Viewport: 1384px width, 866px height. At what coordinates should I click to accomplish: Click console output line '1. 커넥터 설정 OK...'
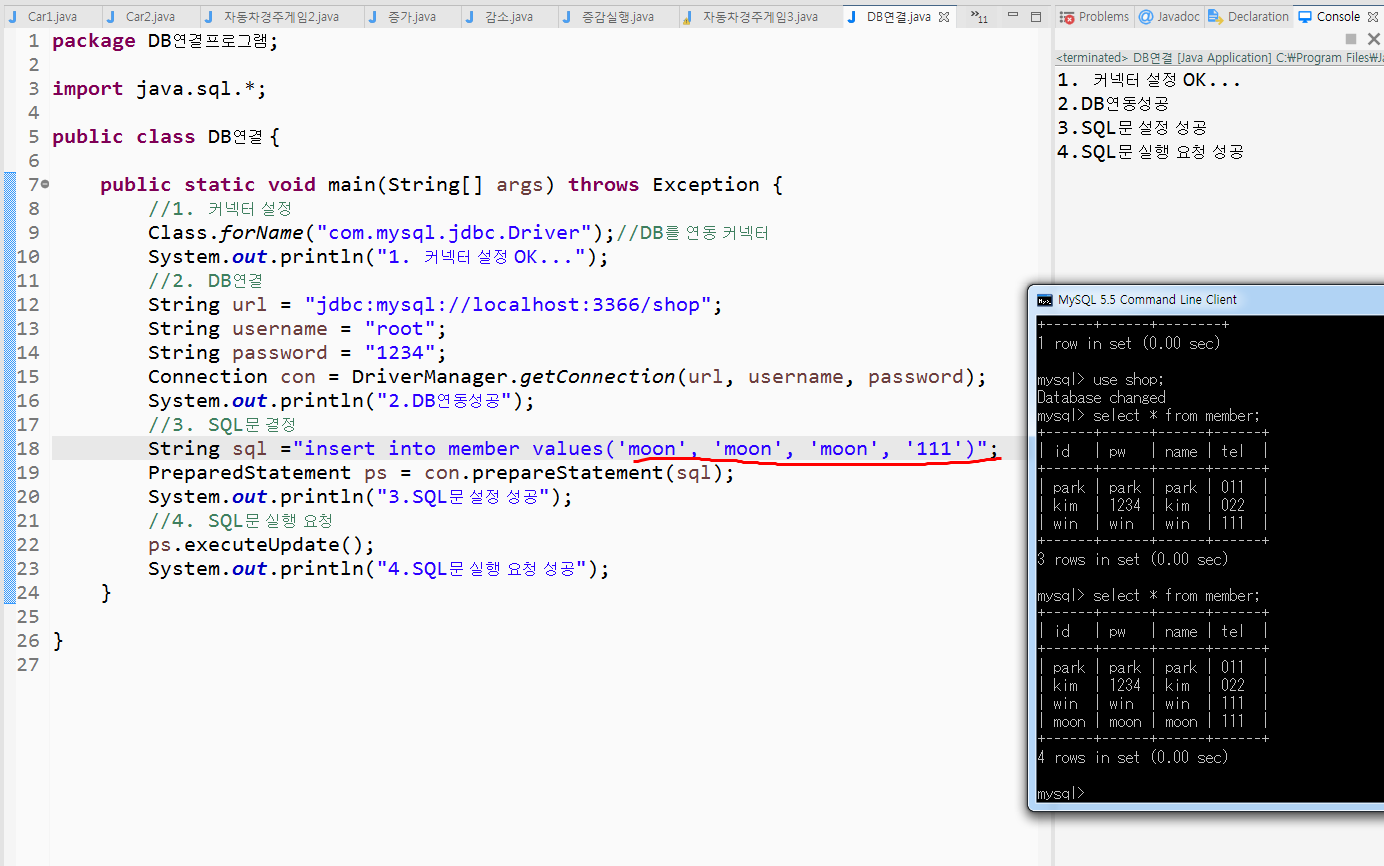tap(1149, 80)
